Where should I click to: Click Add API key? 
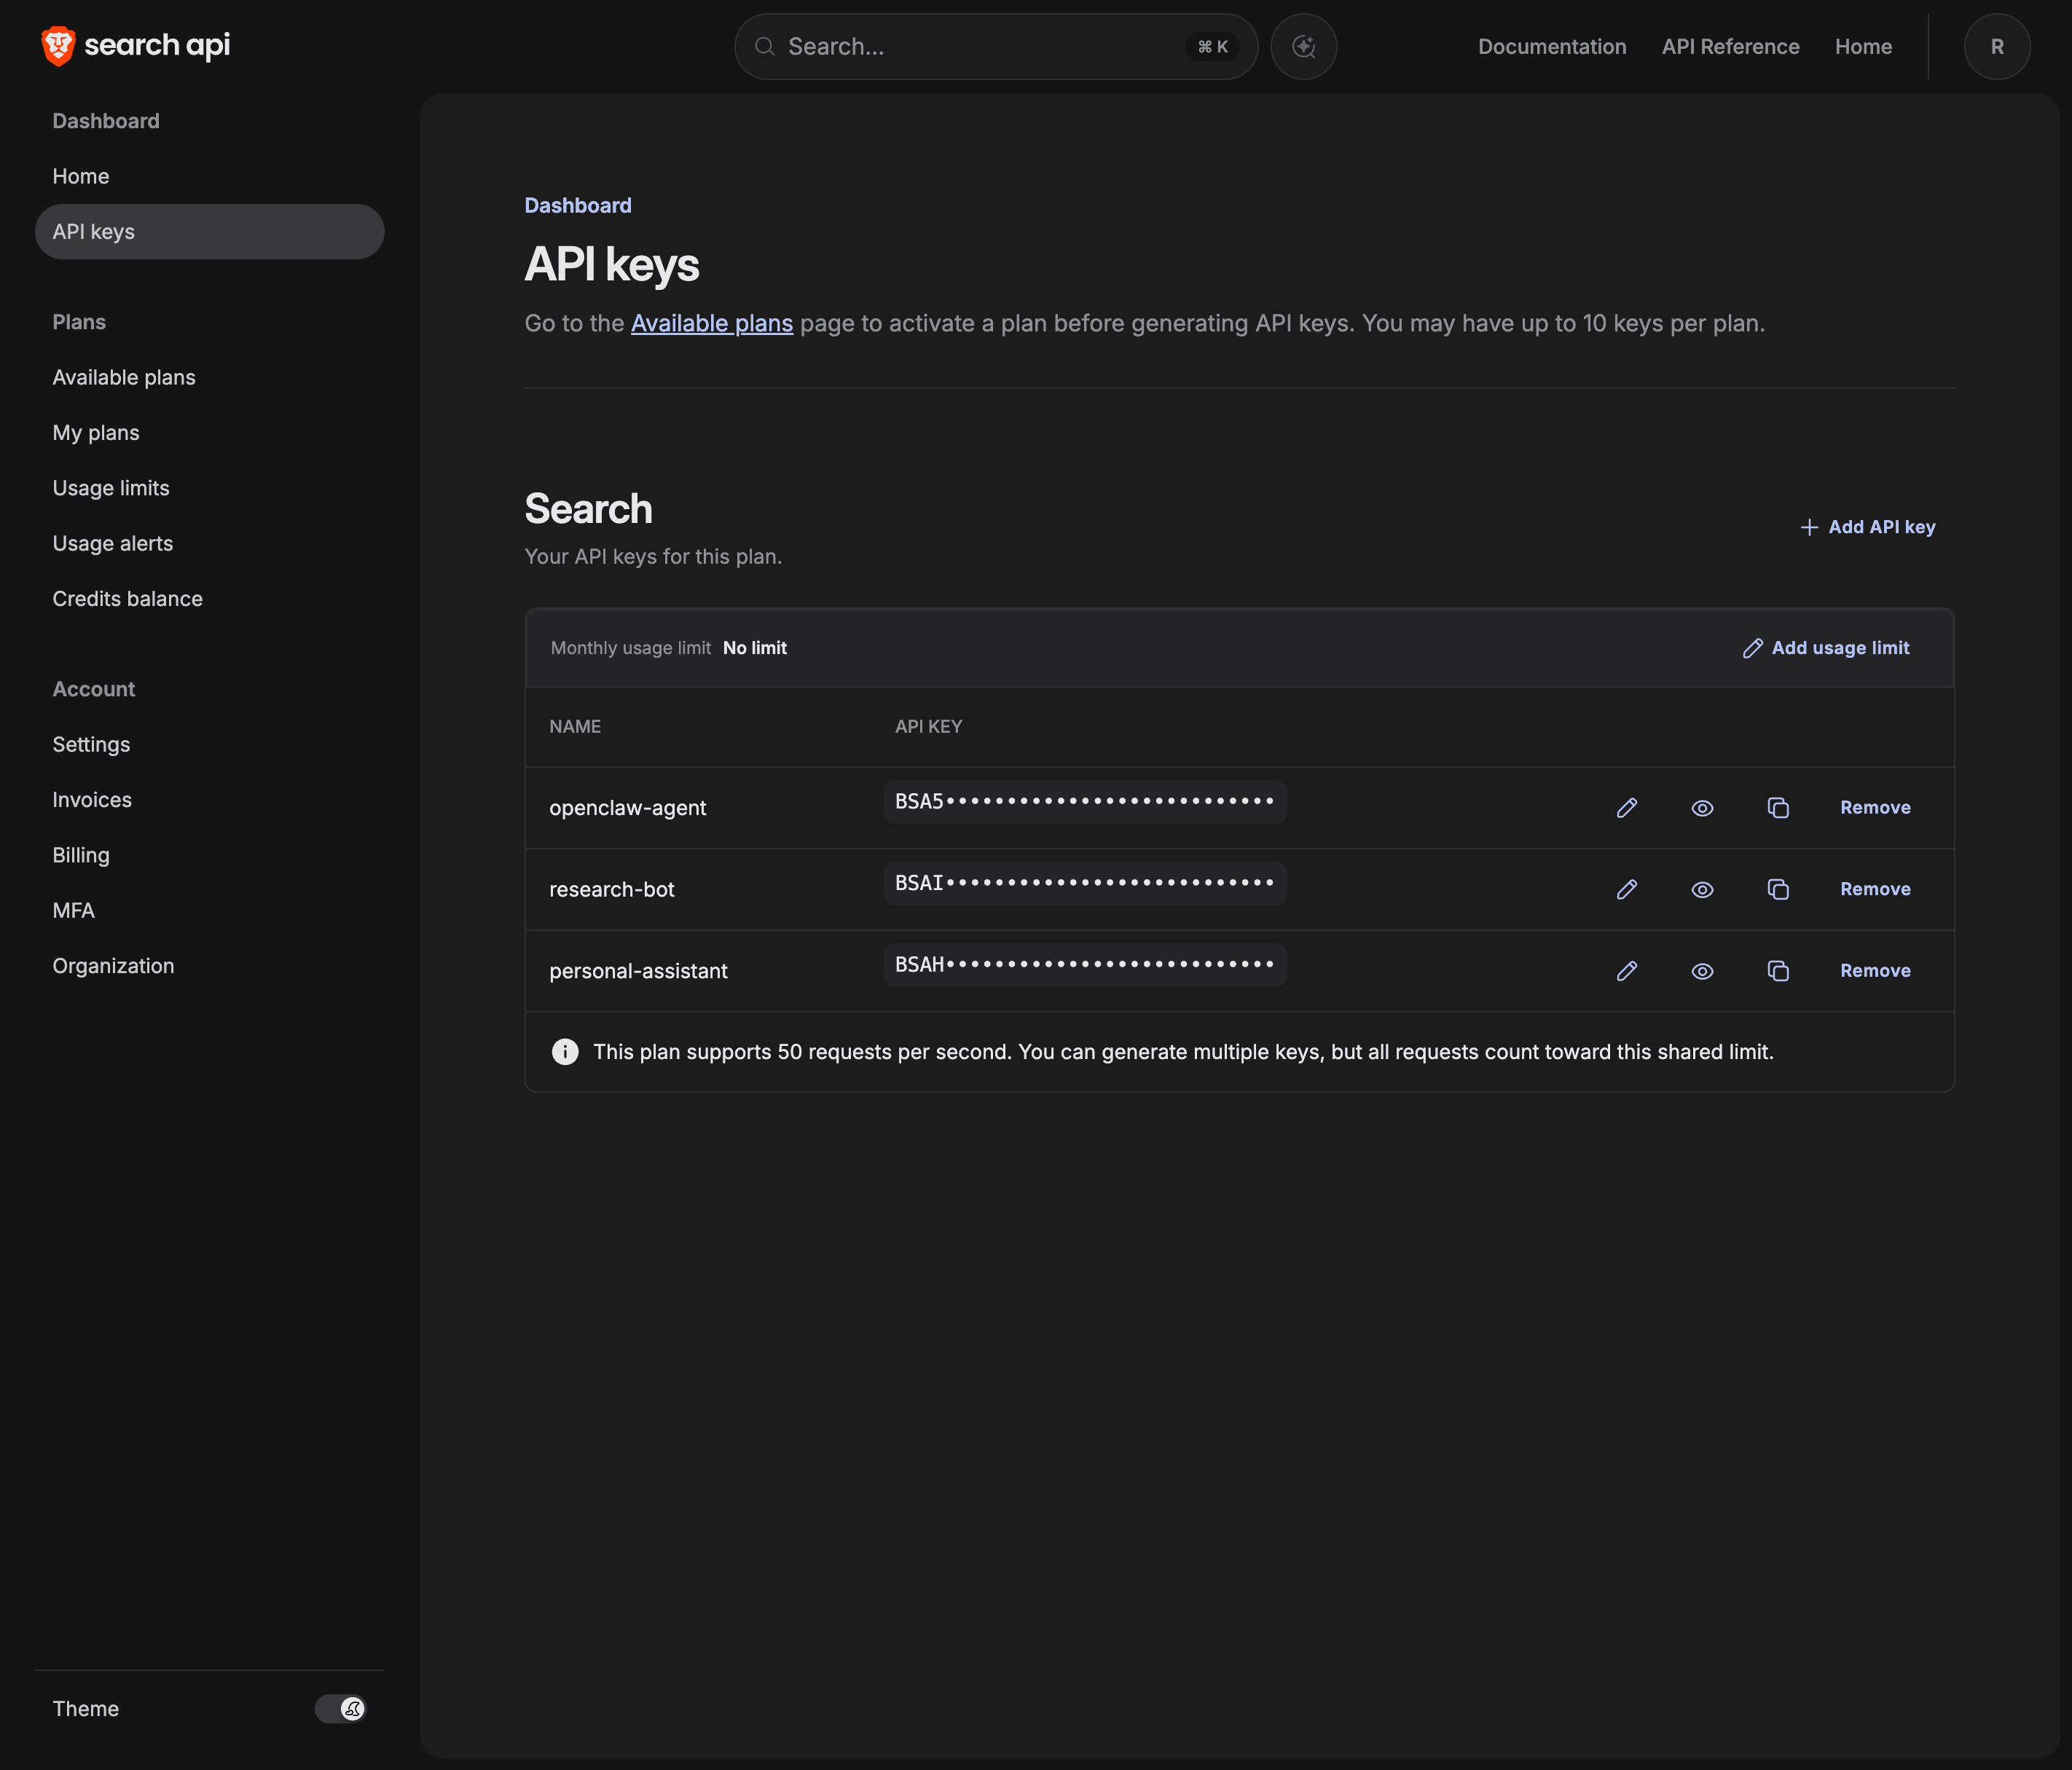(1867, 527)
